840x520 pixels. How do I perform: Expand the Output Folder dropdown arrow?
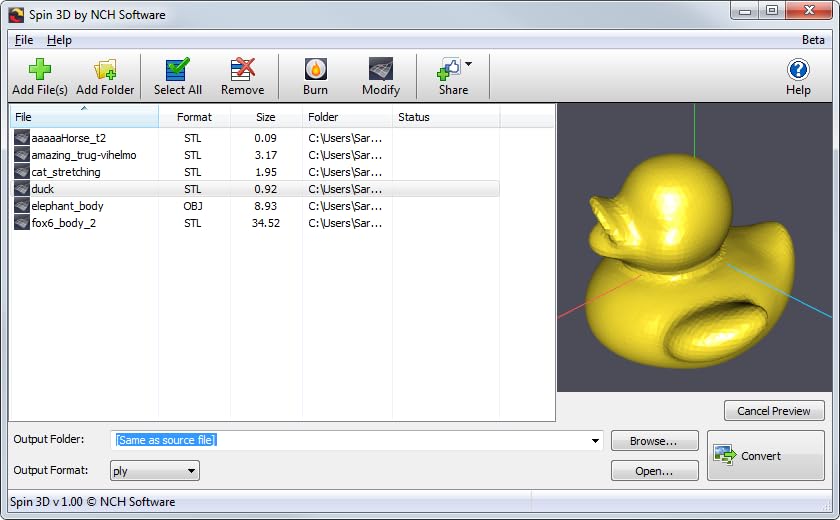point(596,441)
